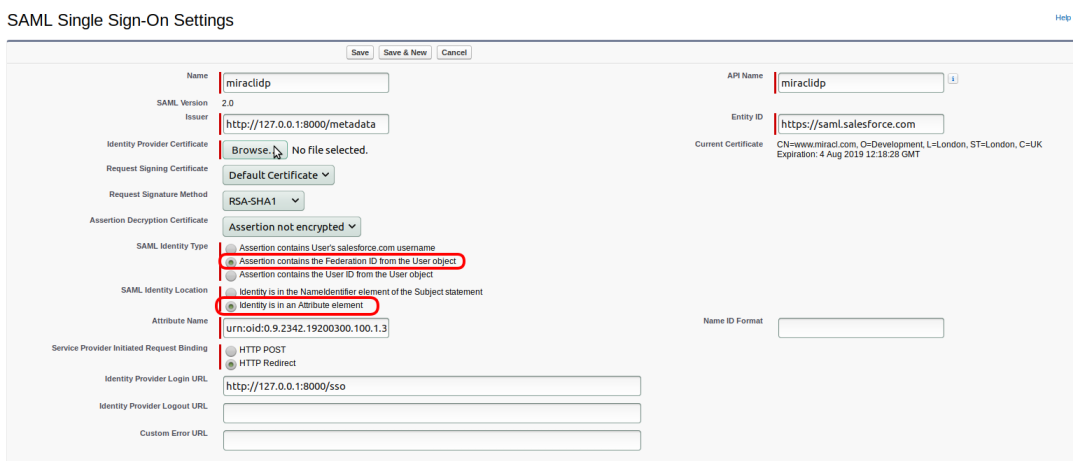This screenshot has height=461, width=1073.
Task: Click the API Name info icon
Action: click(953, 79)
